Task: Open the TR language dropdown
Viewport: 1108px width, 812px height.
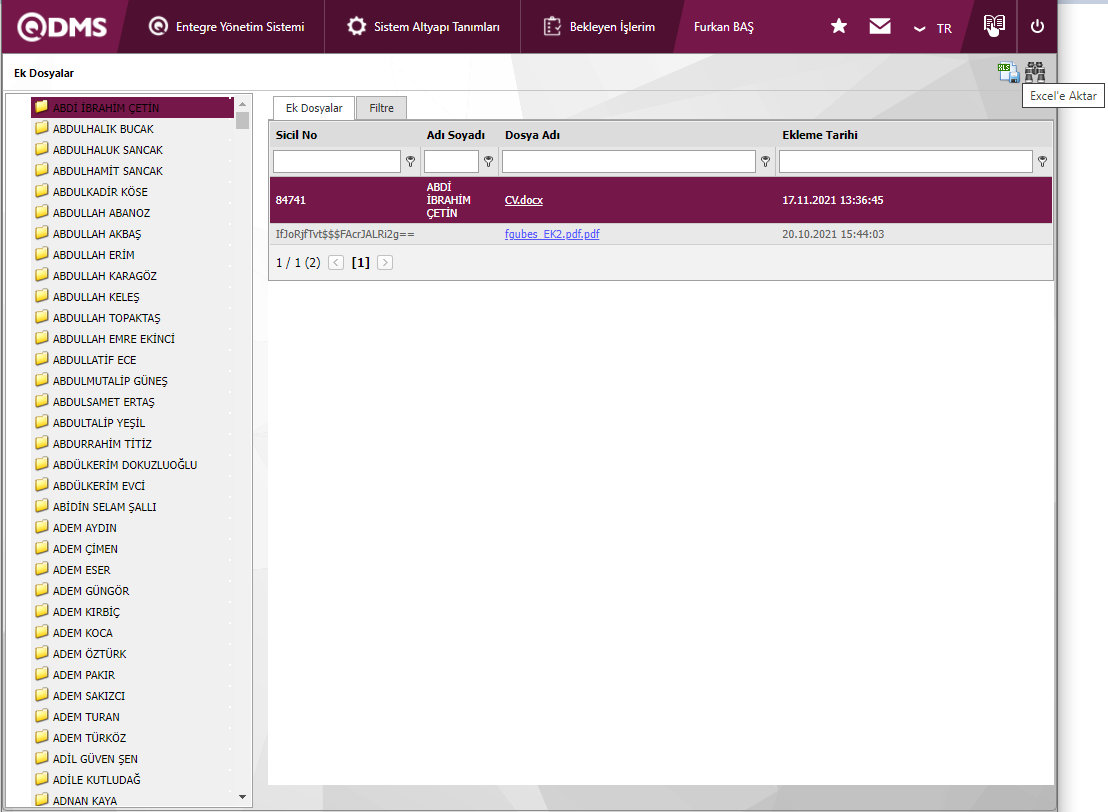Action: (933, 28)
